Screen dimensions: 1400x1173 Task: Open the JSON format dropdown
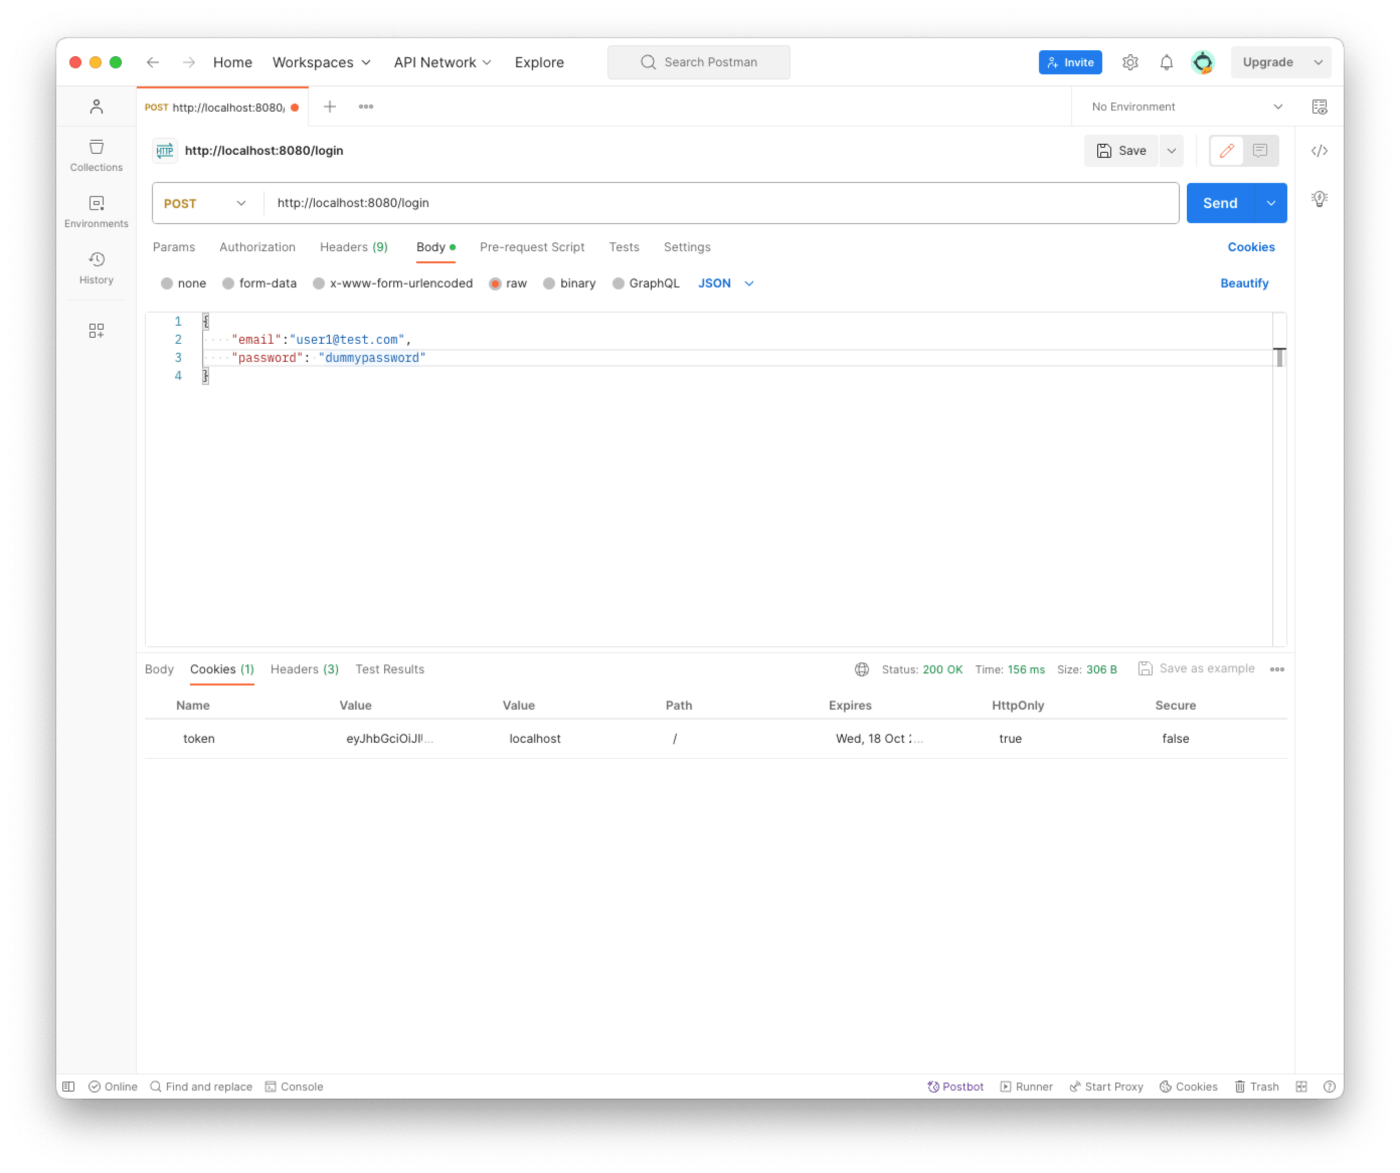click(726, 283)
